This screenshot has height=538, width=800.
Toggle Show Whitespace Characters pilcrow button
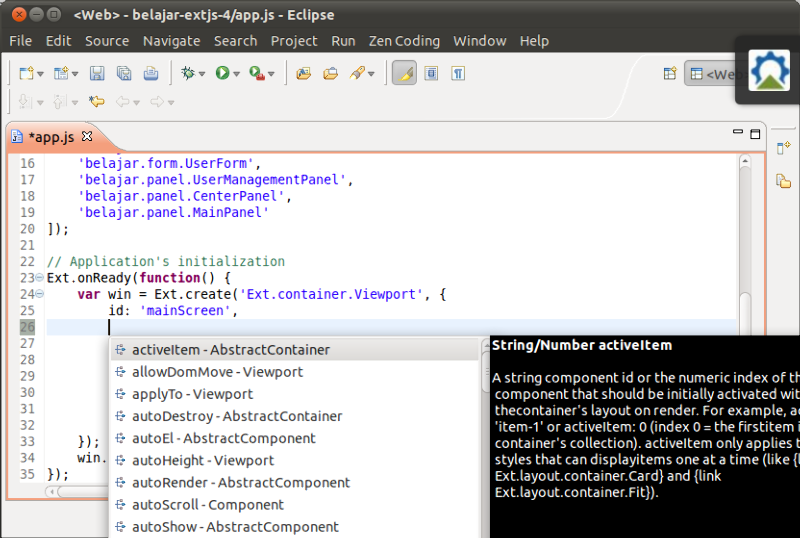(x=458, y=73)
